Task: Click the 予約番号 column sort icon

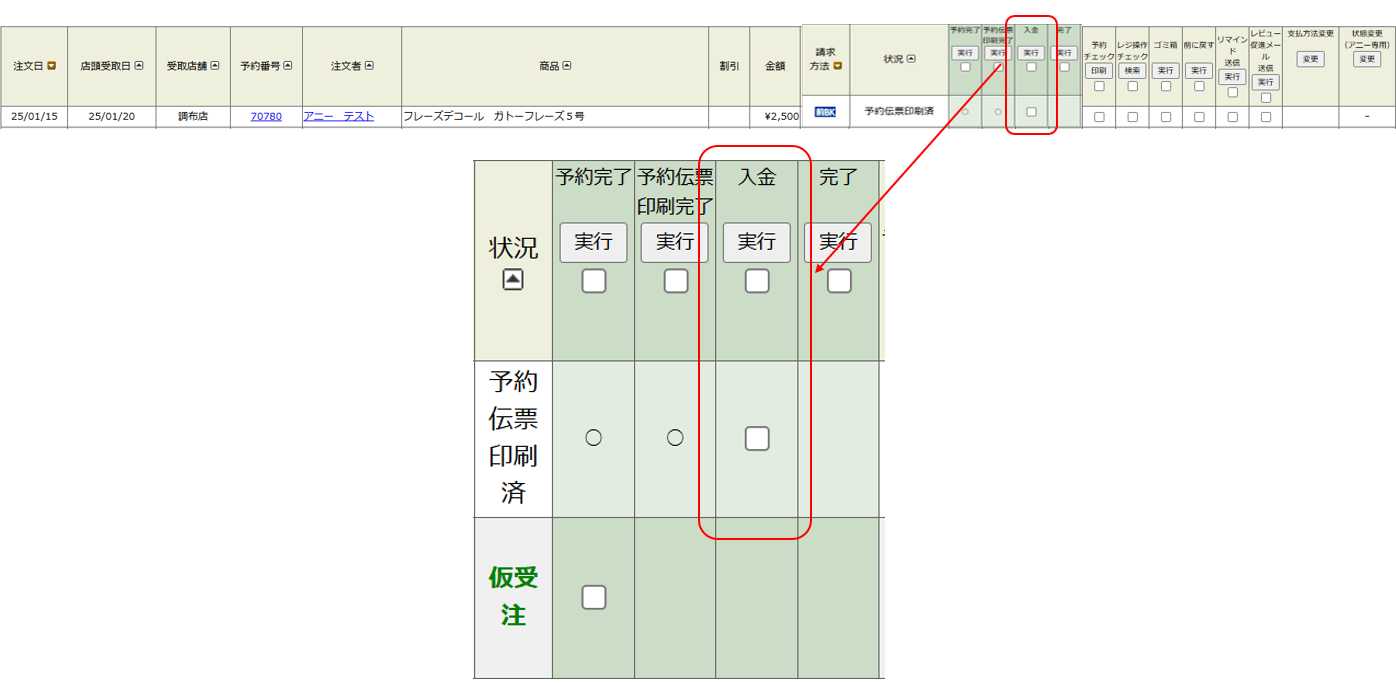Action: click(288, 66)
